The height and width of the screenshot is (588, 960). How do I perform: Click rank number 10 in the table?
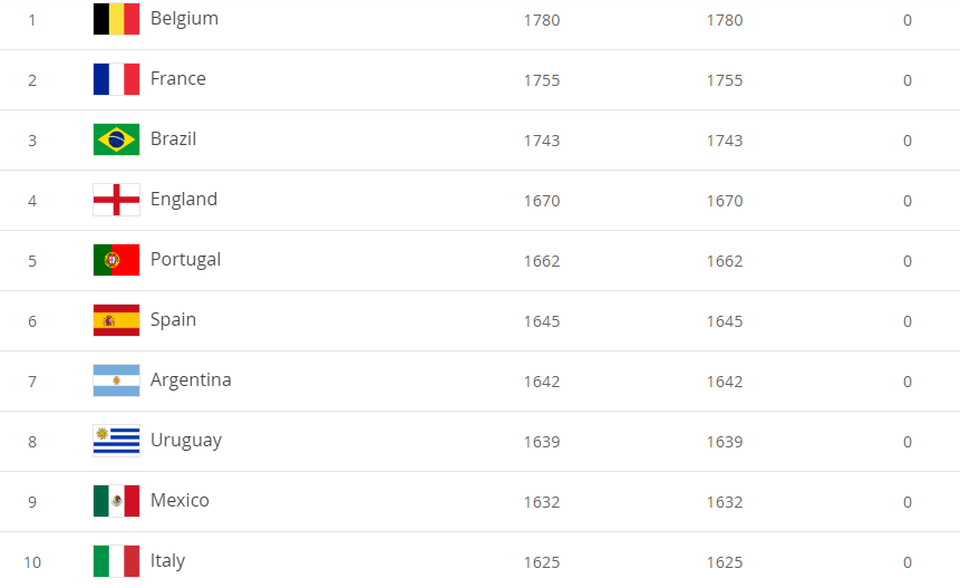(32, 562)
